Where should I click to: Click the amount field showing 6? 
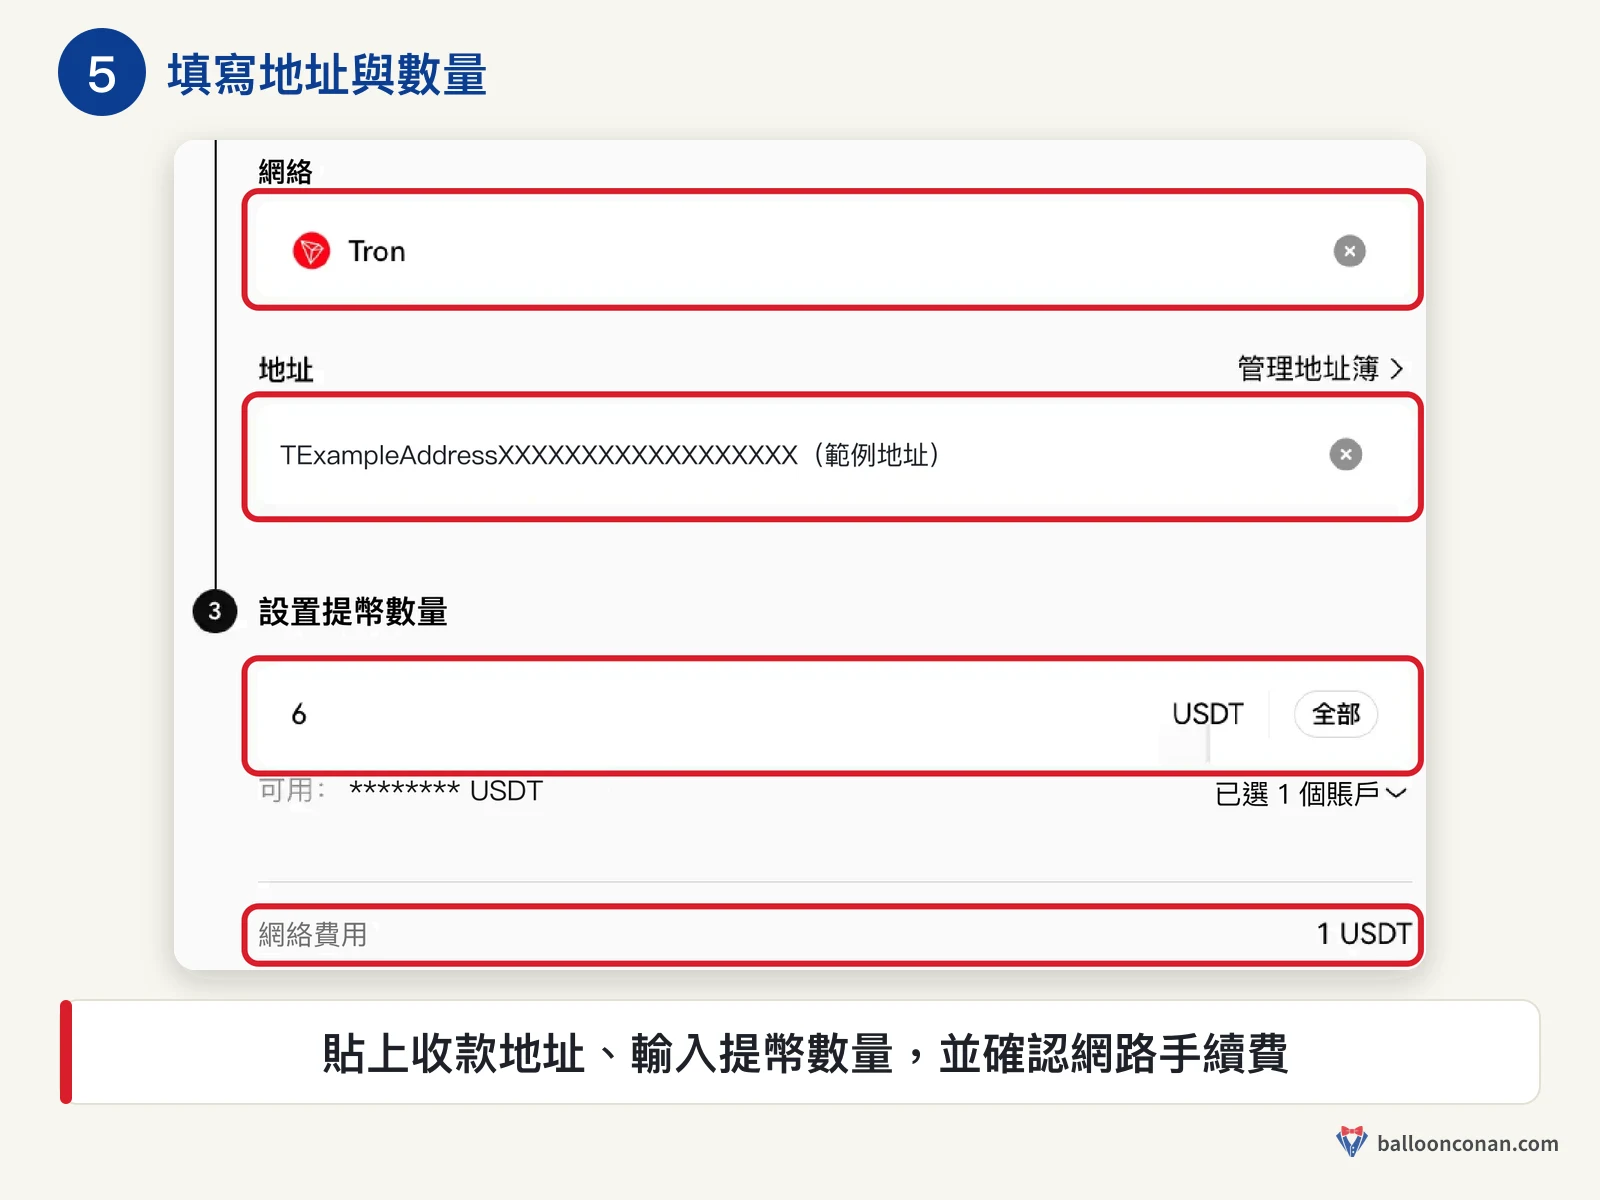point(832,715)
